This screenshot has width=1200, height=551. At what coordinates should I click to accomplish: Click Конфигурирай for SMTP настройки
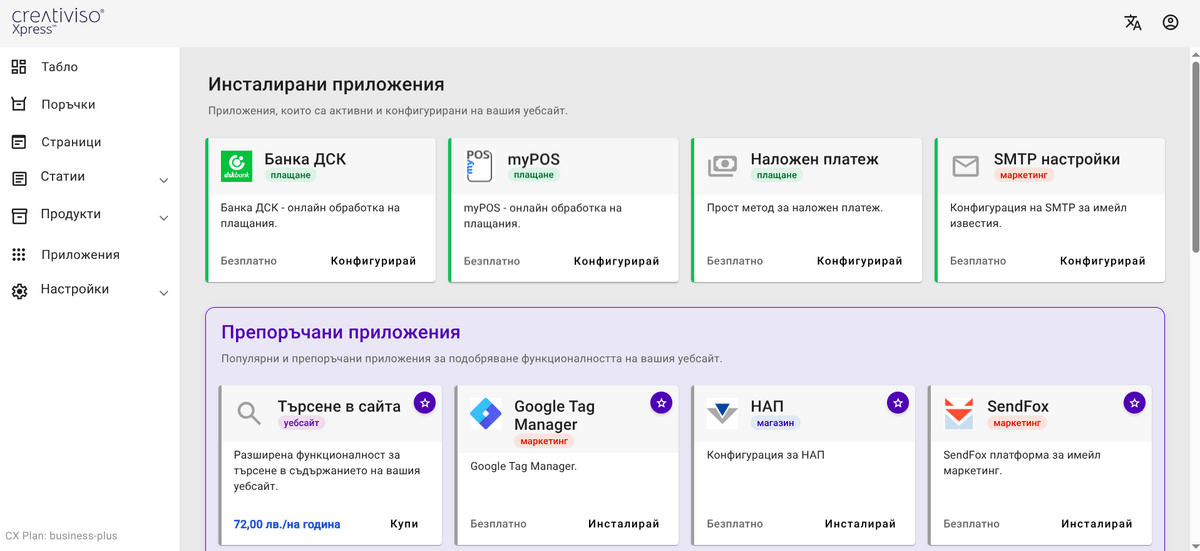[1102, 261]
